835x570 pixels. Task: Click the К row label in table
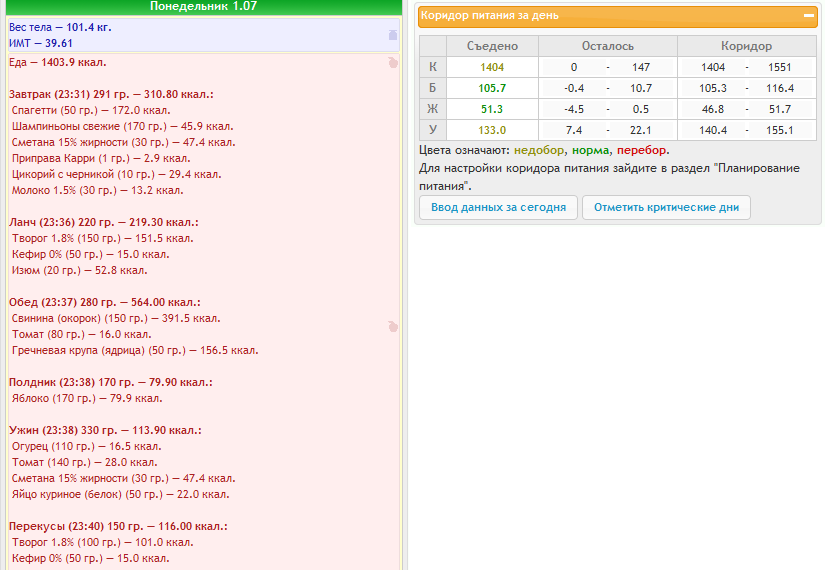433,67
